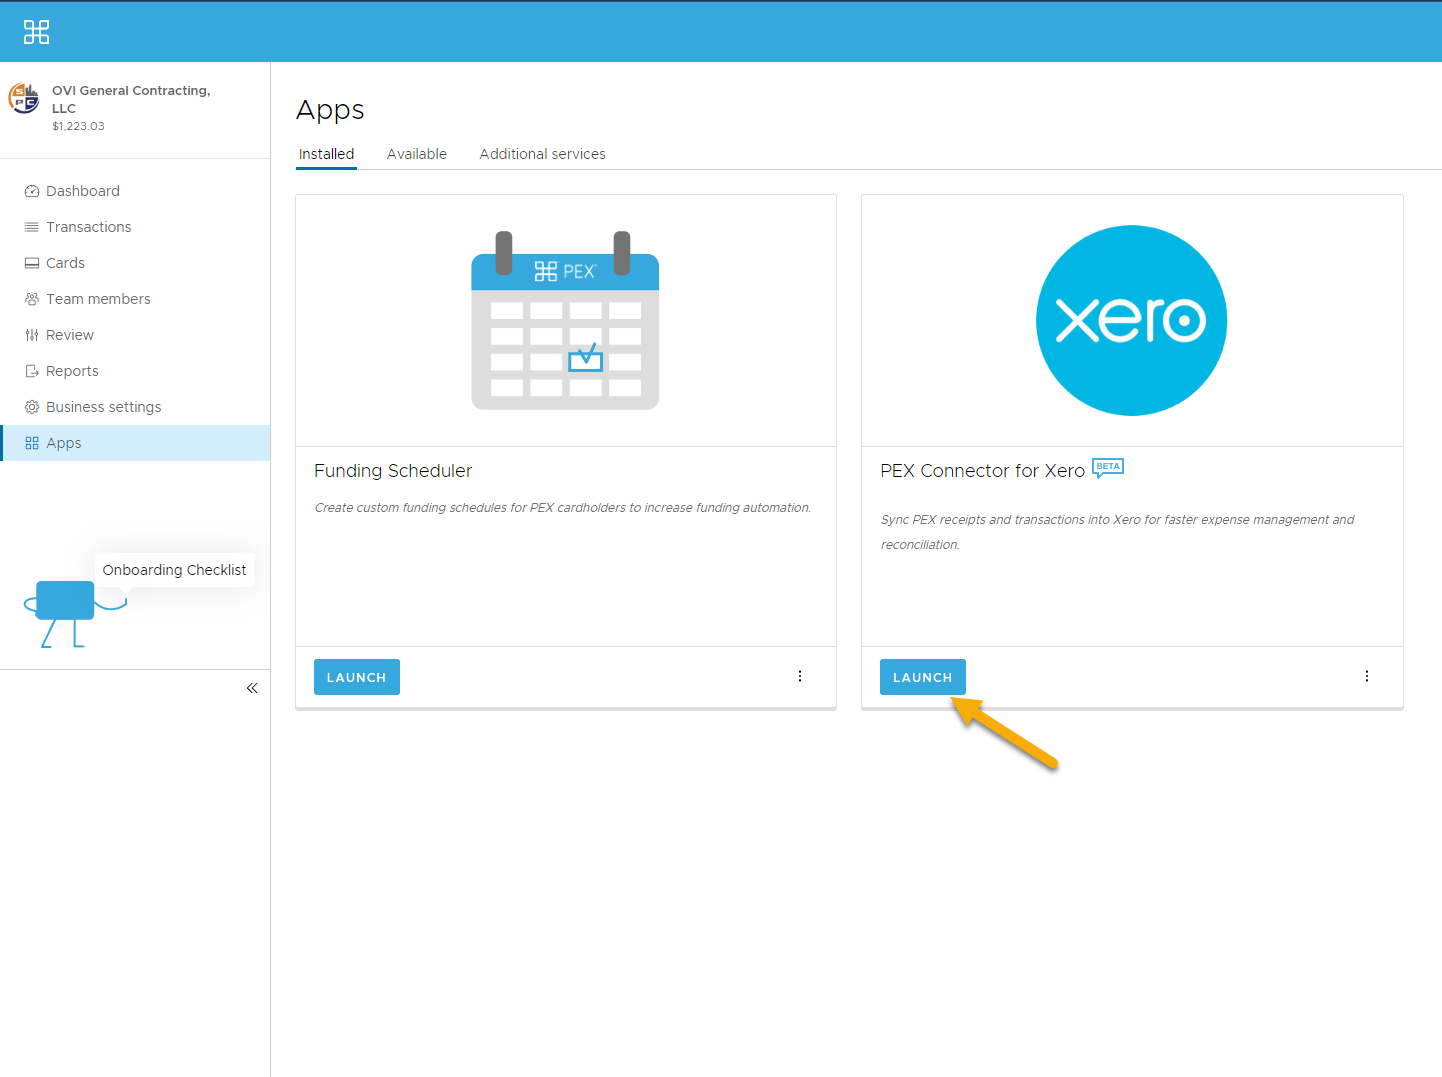Launch the PEX Connector for Xero
This screenshot has height=1077, width=1442.
[922, 677]
